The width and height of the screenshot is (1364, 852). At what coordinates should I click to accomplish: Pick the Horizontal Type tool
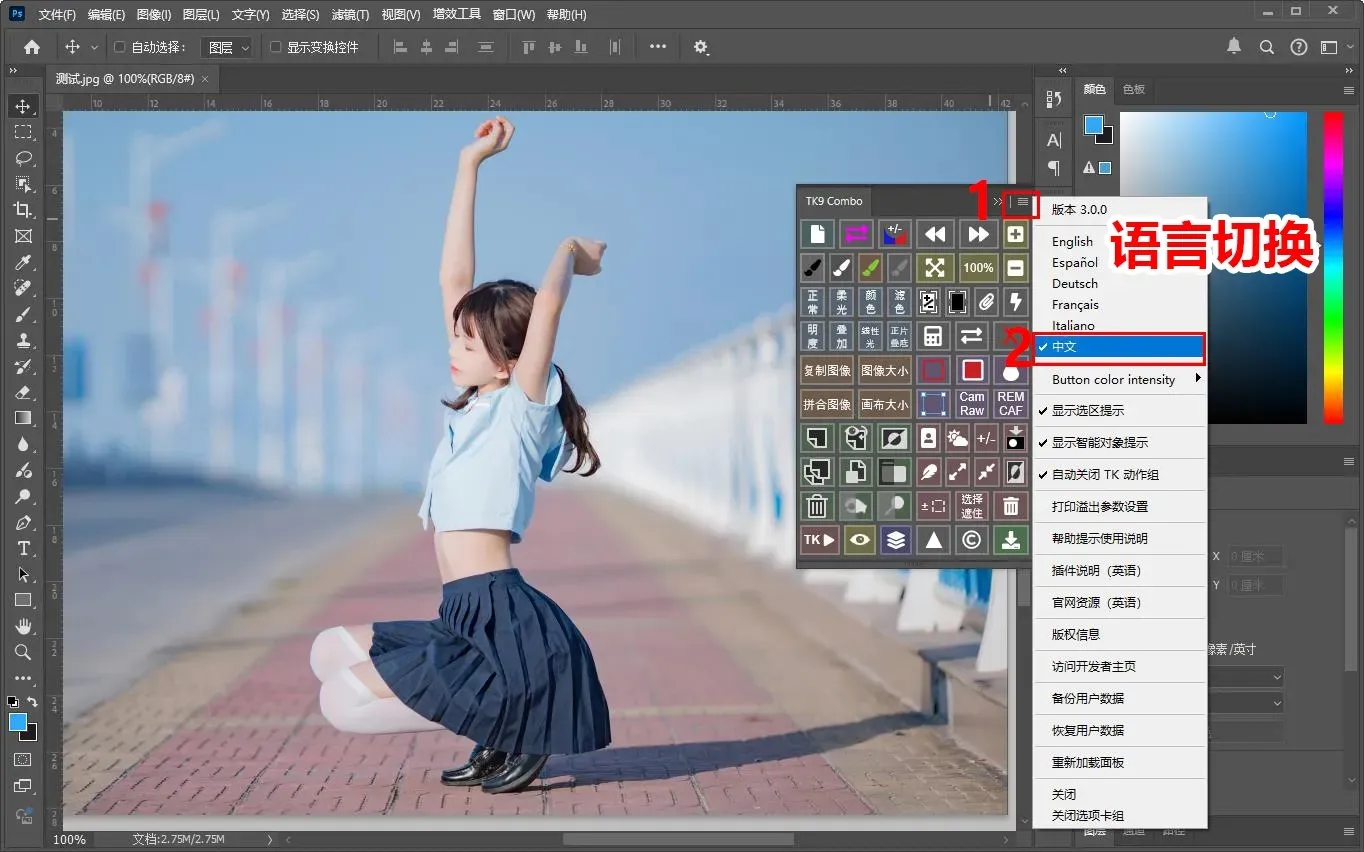22,548
